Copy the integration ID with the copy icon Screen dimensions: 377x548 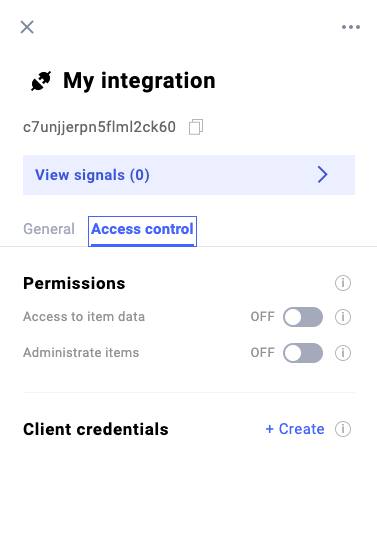[196, 127]
